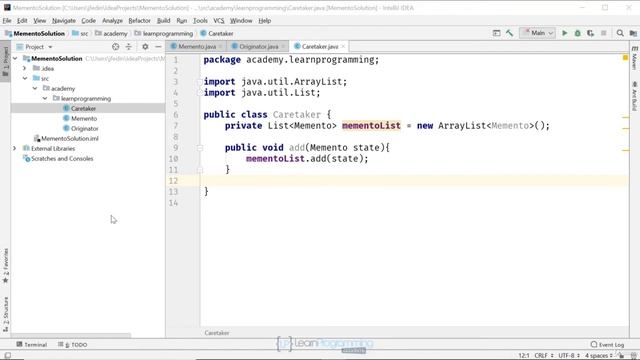Open Search Everywhere magnifier icon
Screen dimensions: 640x360
click(x=620, y=33)
